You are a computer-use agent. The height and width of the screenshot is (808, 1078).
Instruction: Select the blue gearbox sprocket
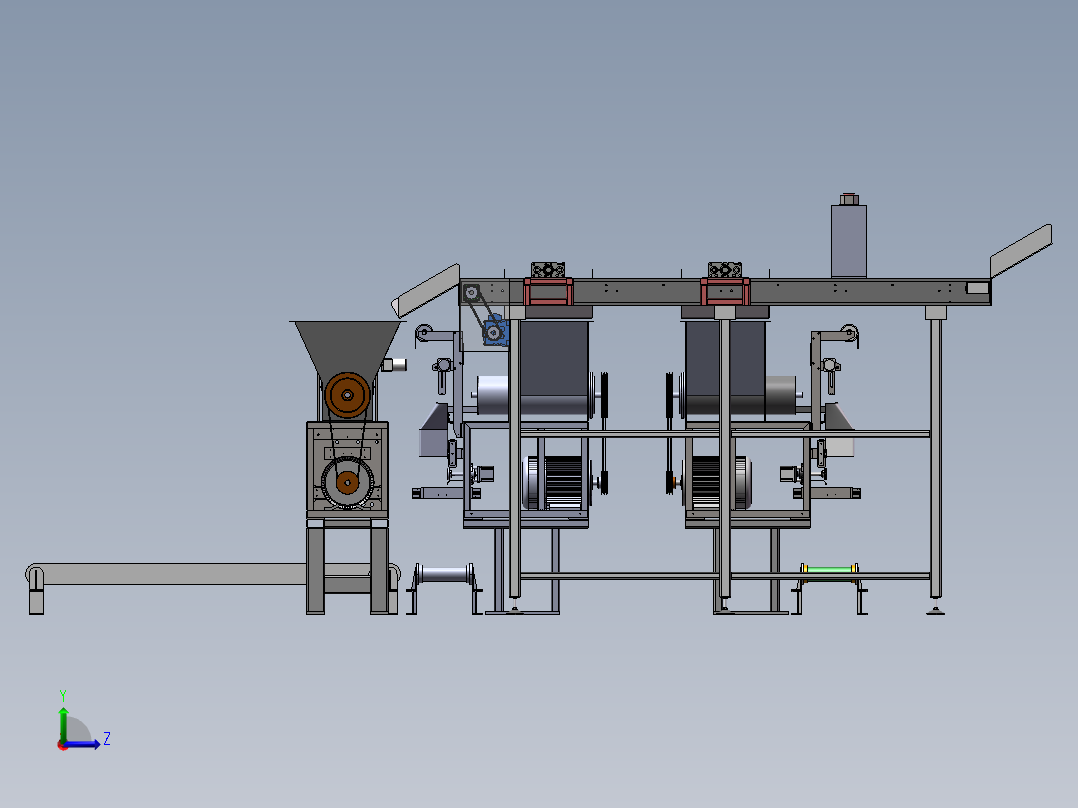[x=494, y=332]
